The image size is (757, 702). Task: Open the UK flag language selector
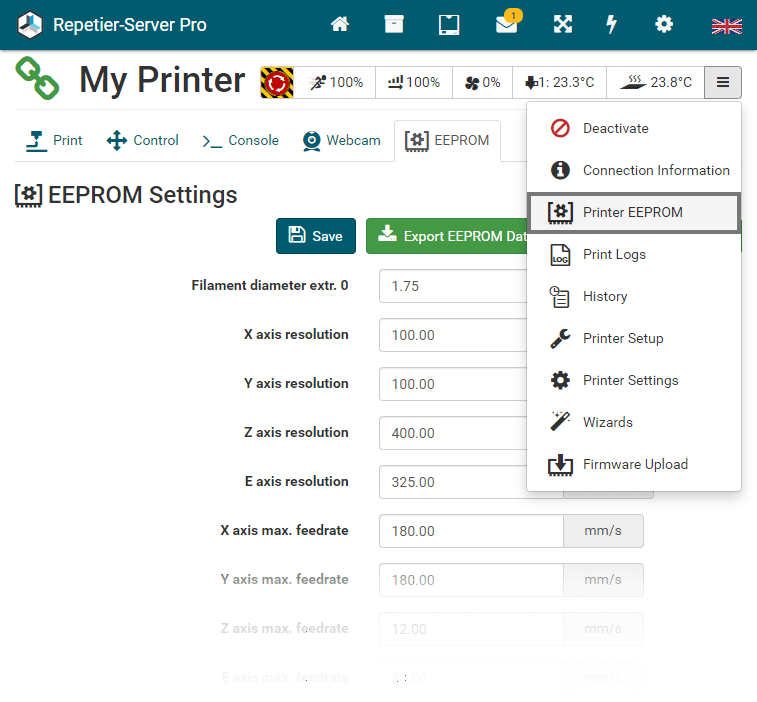726,26
